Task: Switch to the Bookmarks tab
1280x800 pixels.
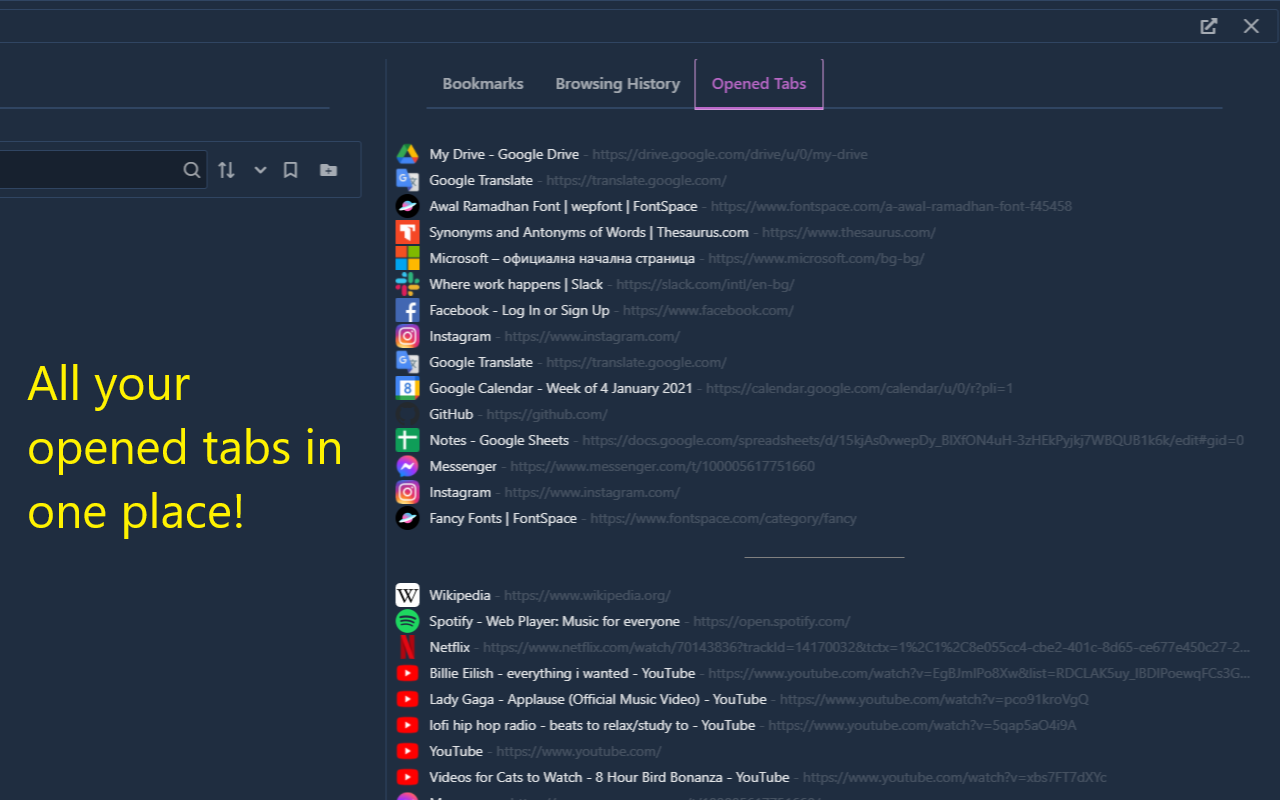Action: [483, 84]
